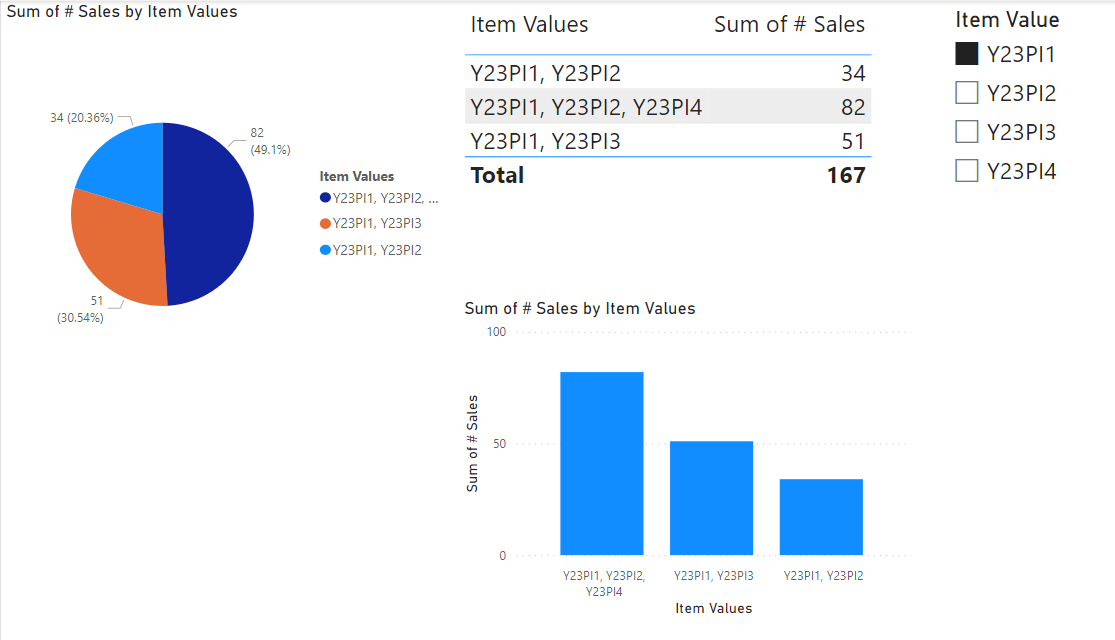
Task: Click the pie label 82 (49.1%)
Action: tap(270, 141)
